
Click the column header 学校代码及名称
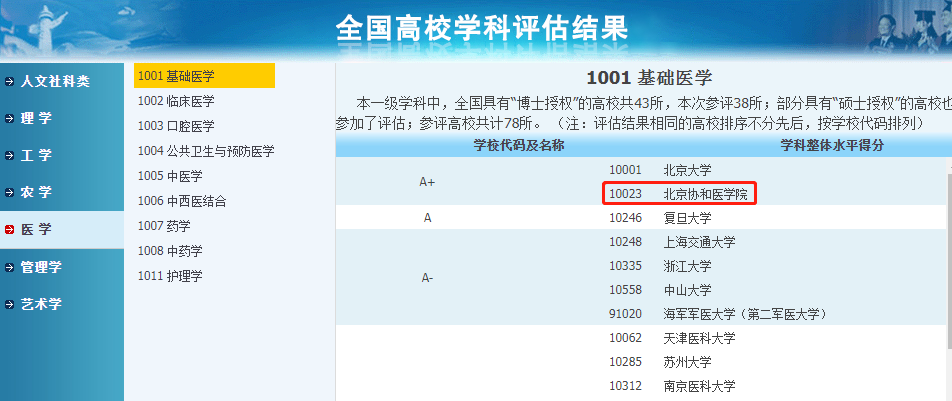coord(519,146)
